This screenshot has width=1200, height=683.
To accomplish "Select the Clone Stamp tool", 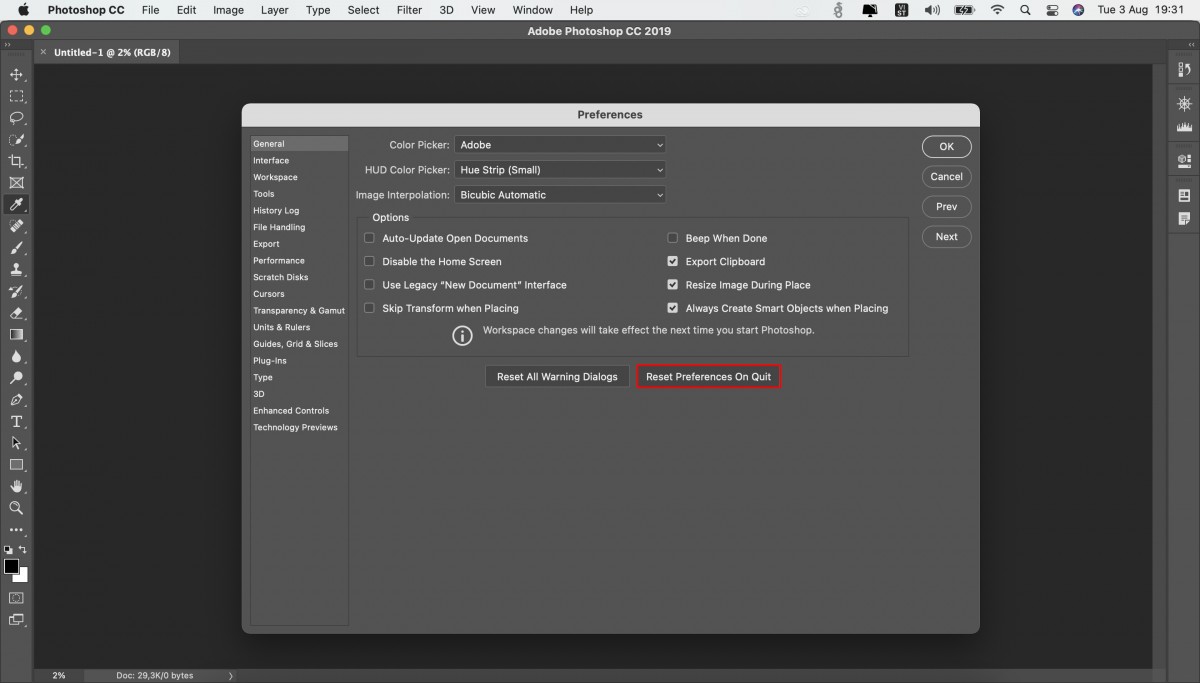I will 16,270.
